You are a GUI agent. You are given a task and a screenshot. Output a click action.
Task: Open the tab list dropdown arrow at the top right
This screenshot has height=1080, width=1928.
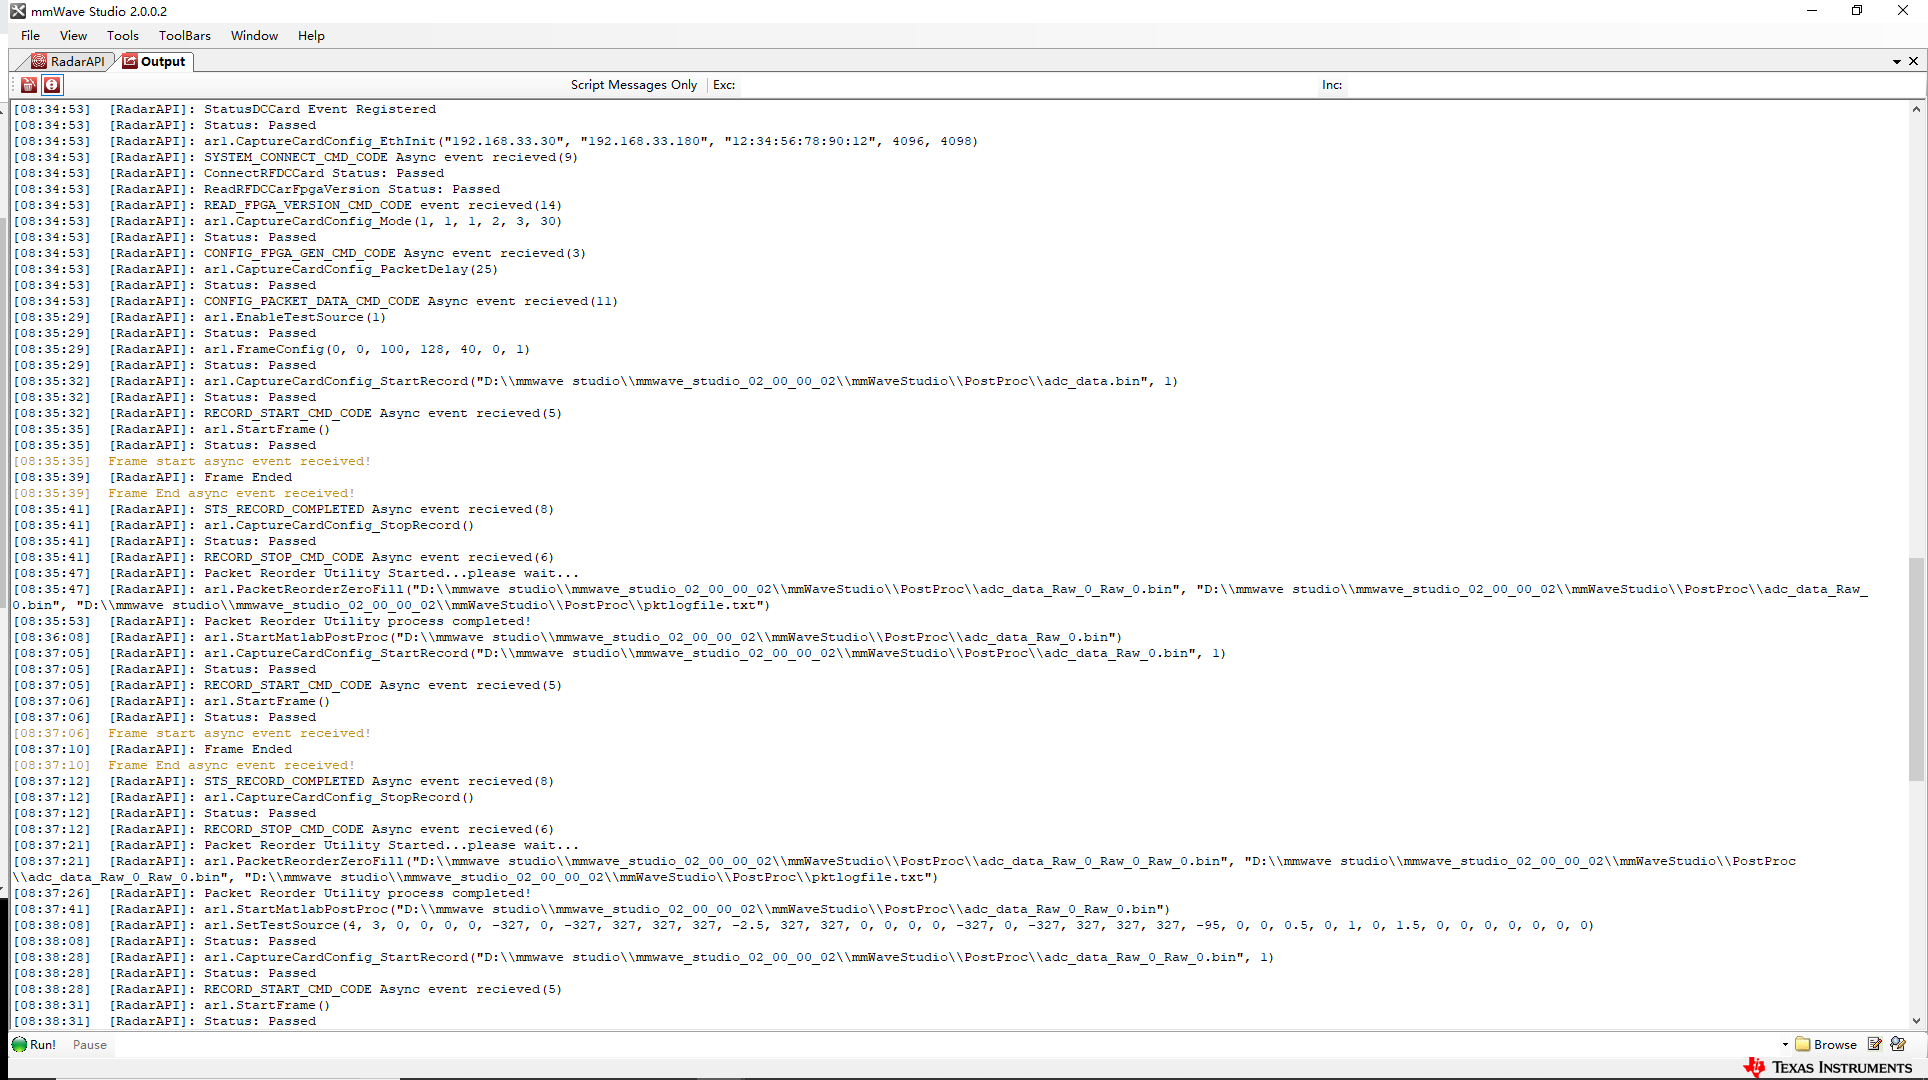[x=1896, y=62]
